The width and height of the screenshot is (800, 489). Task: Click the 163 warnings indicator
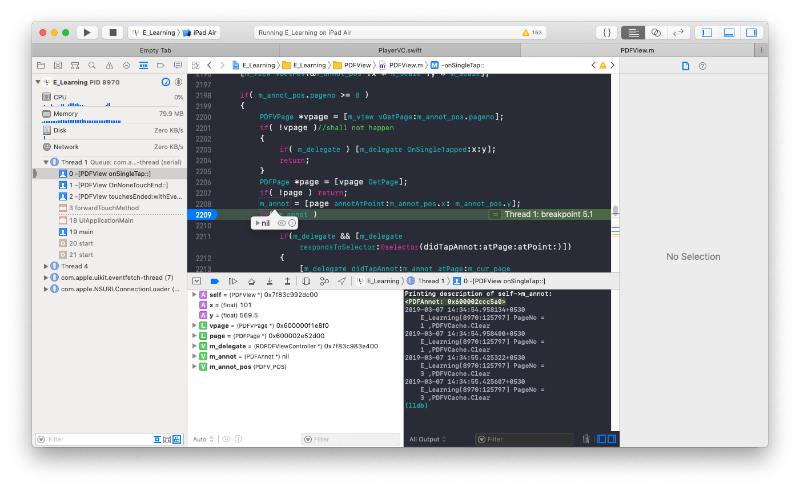click(x=531, y=32)
